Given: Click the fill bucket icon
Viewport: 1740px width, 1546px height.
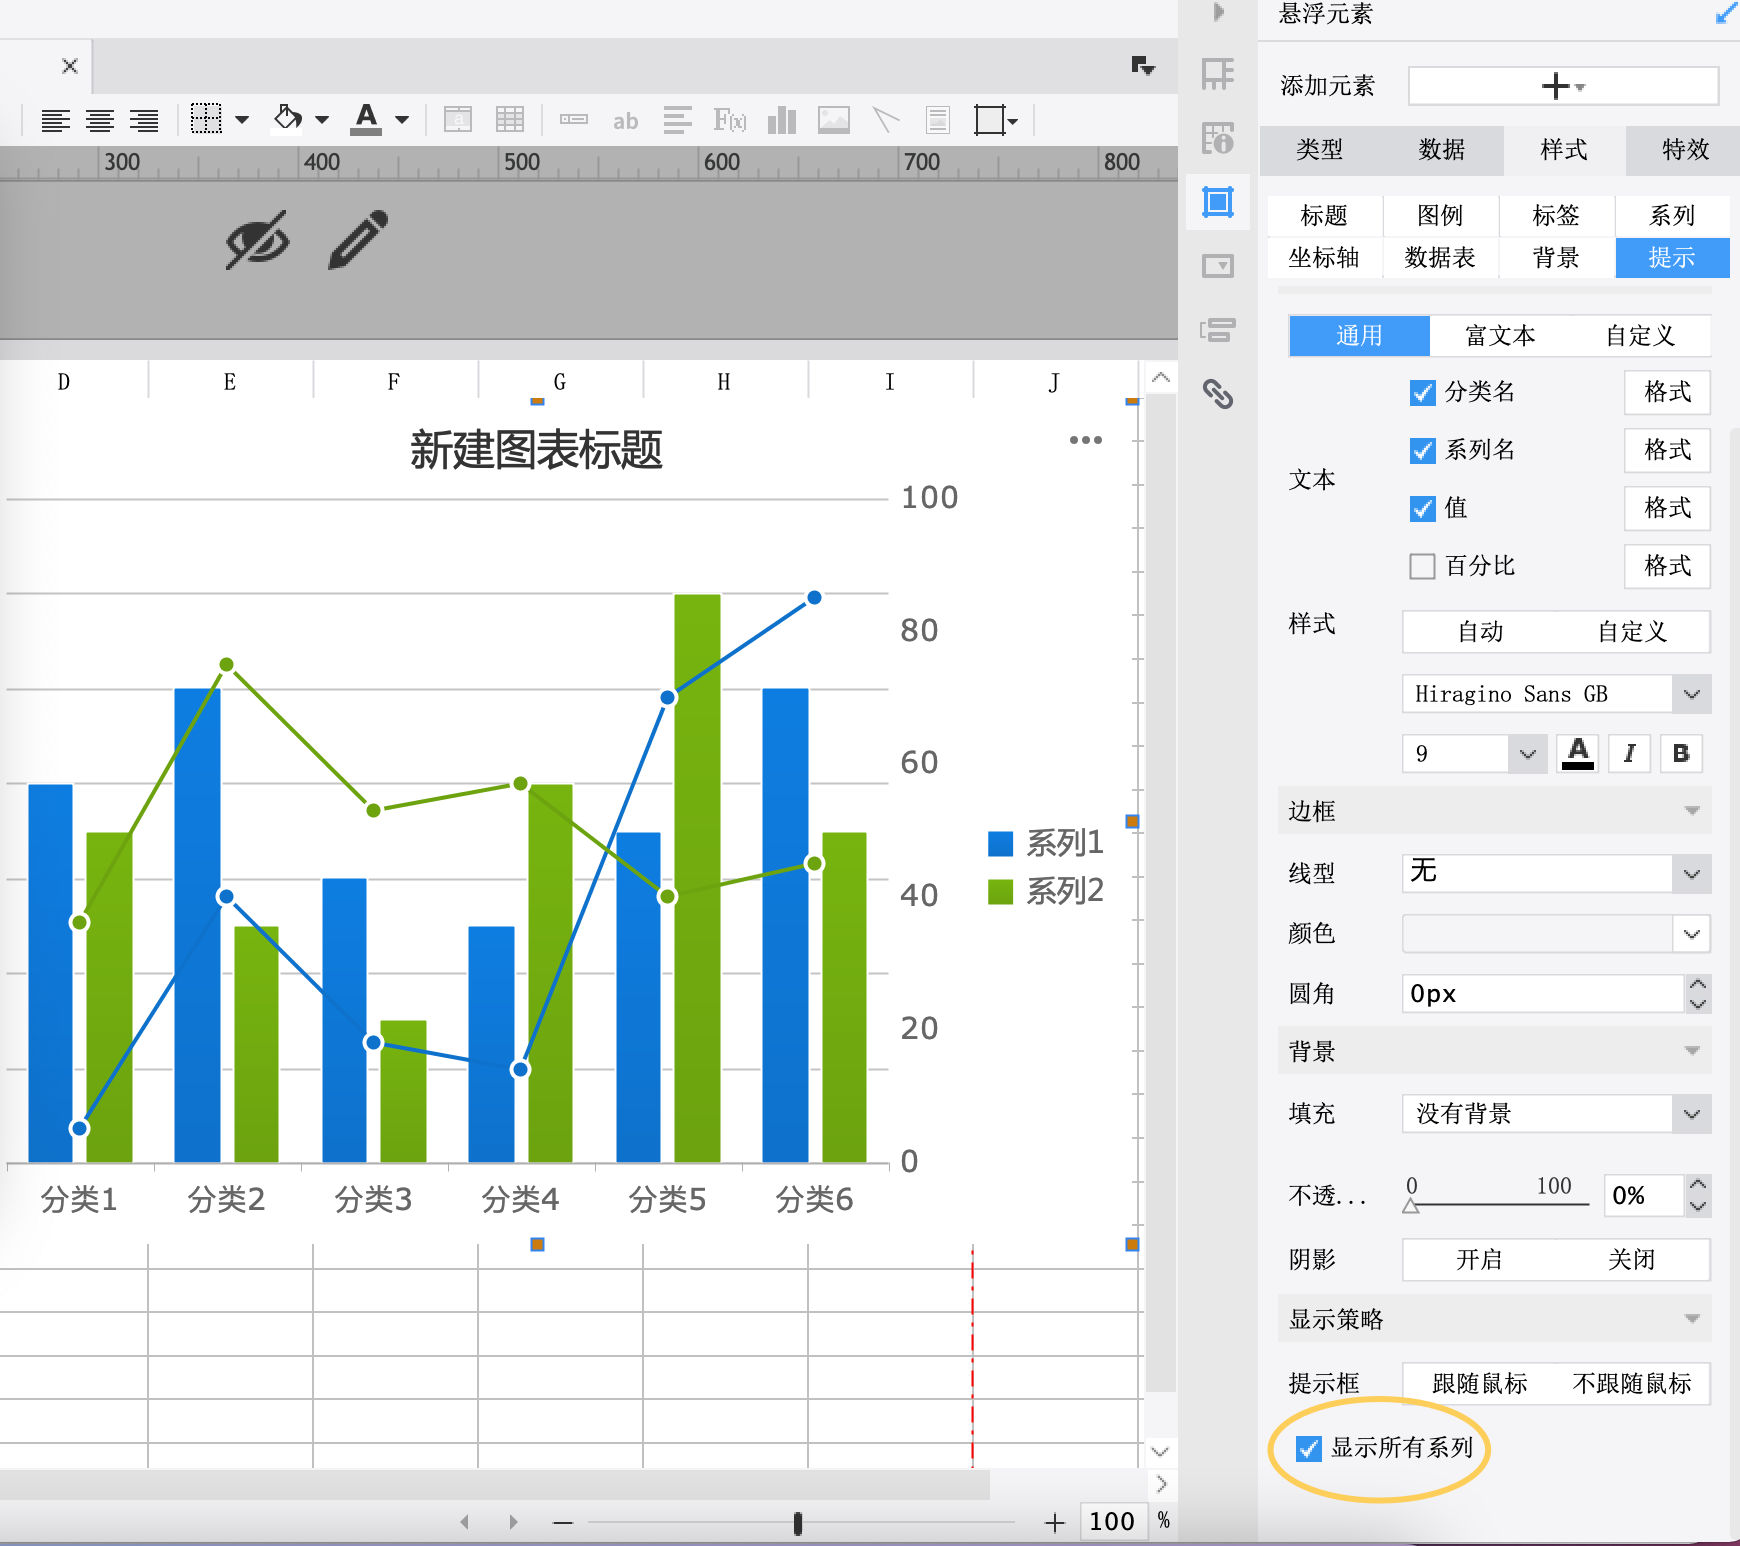Looking at the screenshot, I should point(288,119).
